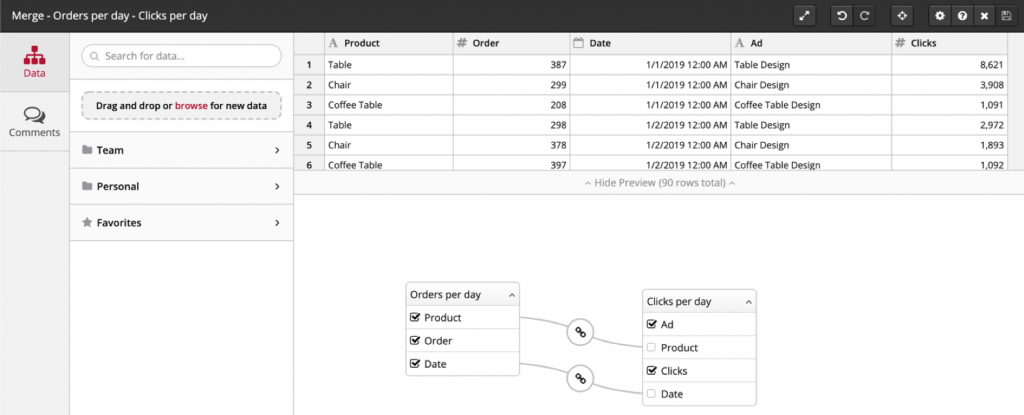Click the X close icon in toolbar
1024x415 pixels.
click(x=984, y=16)
